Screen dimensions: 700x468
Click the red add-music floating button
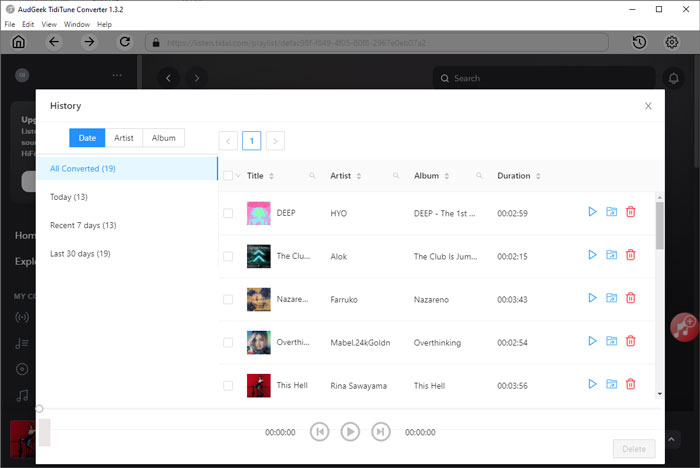click(684, 327)
